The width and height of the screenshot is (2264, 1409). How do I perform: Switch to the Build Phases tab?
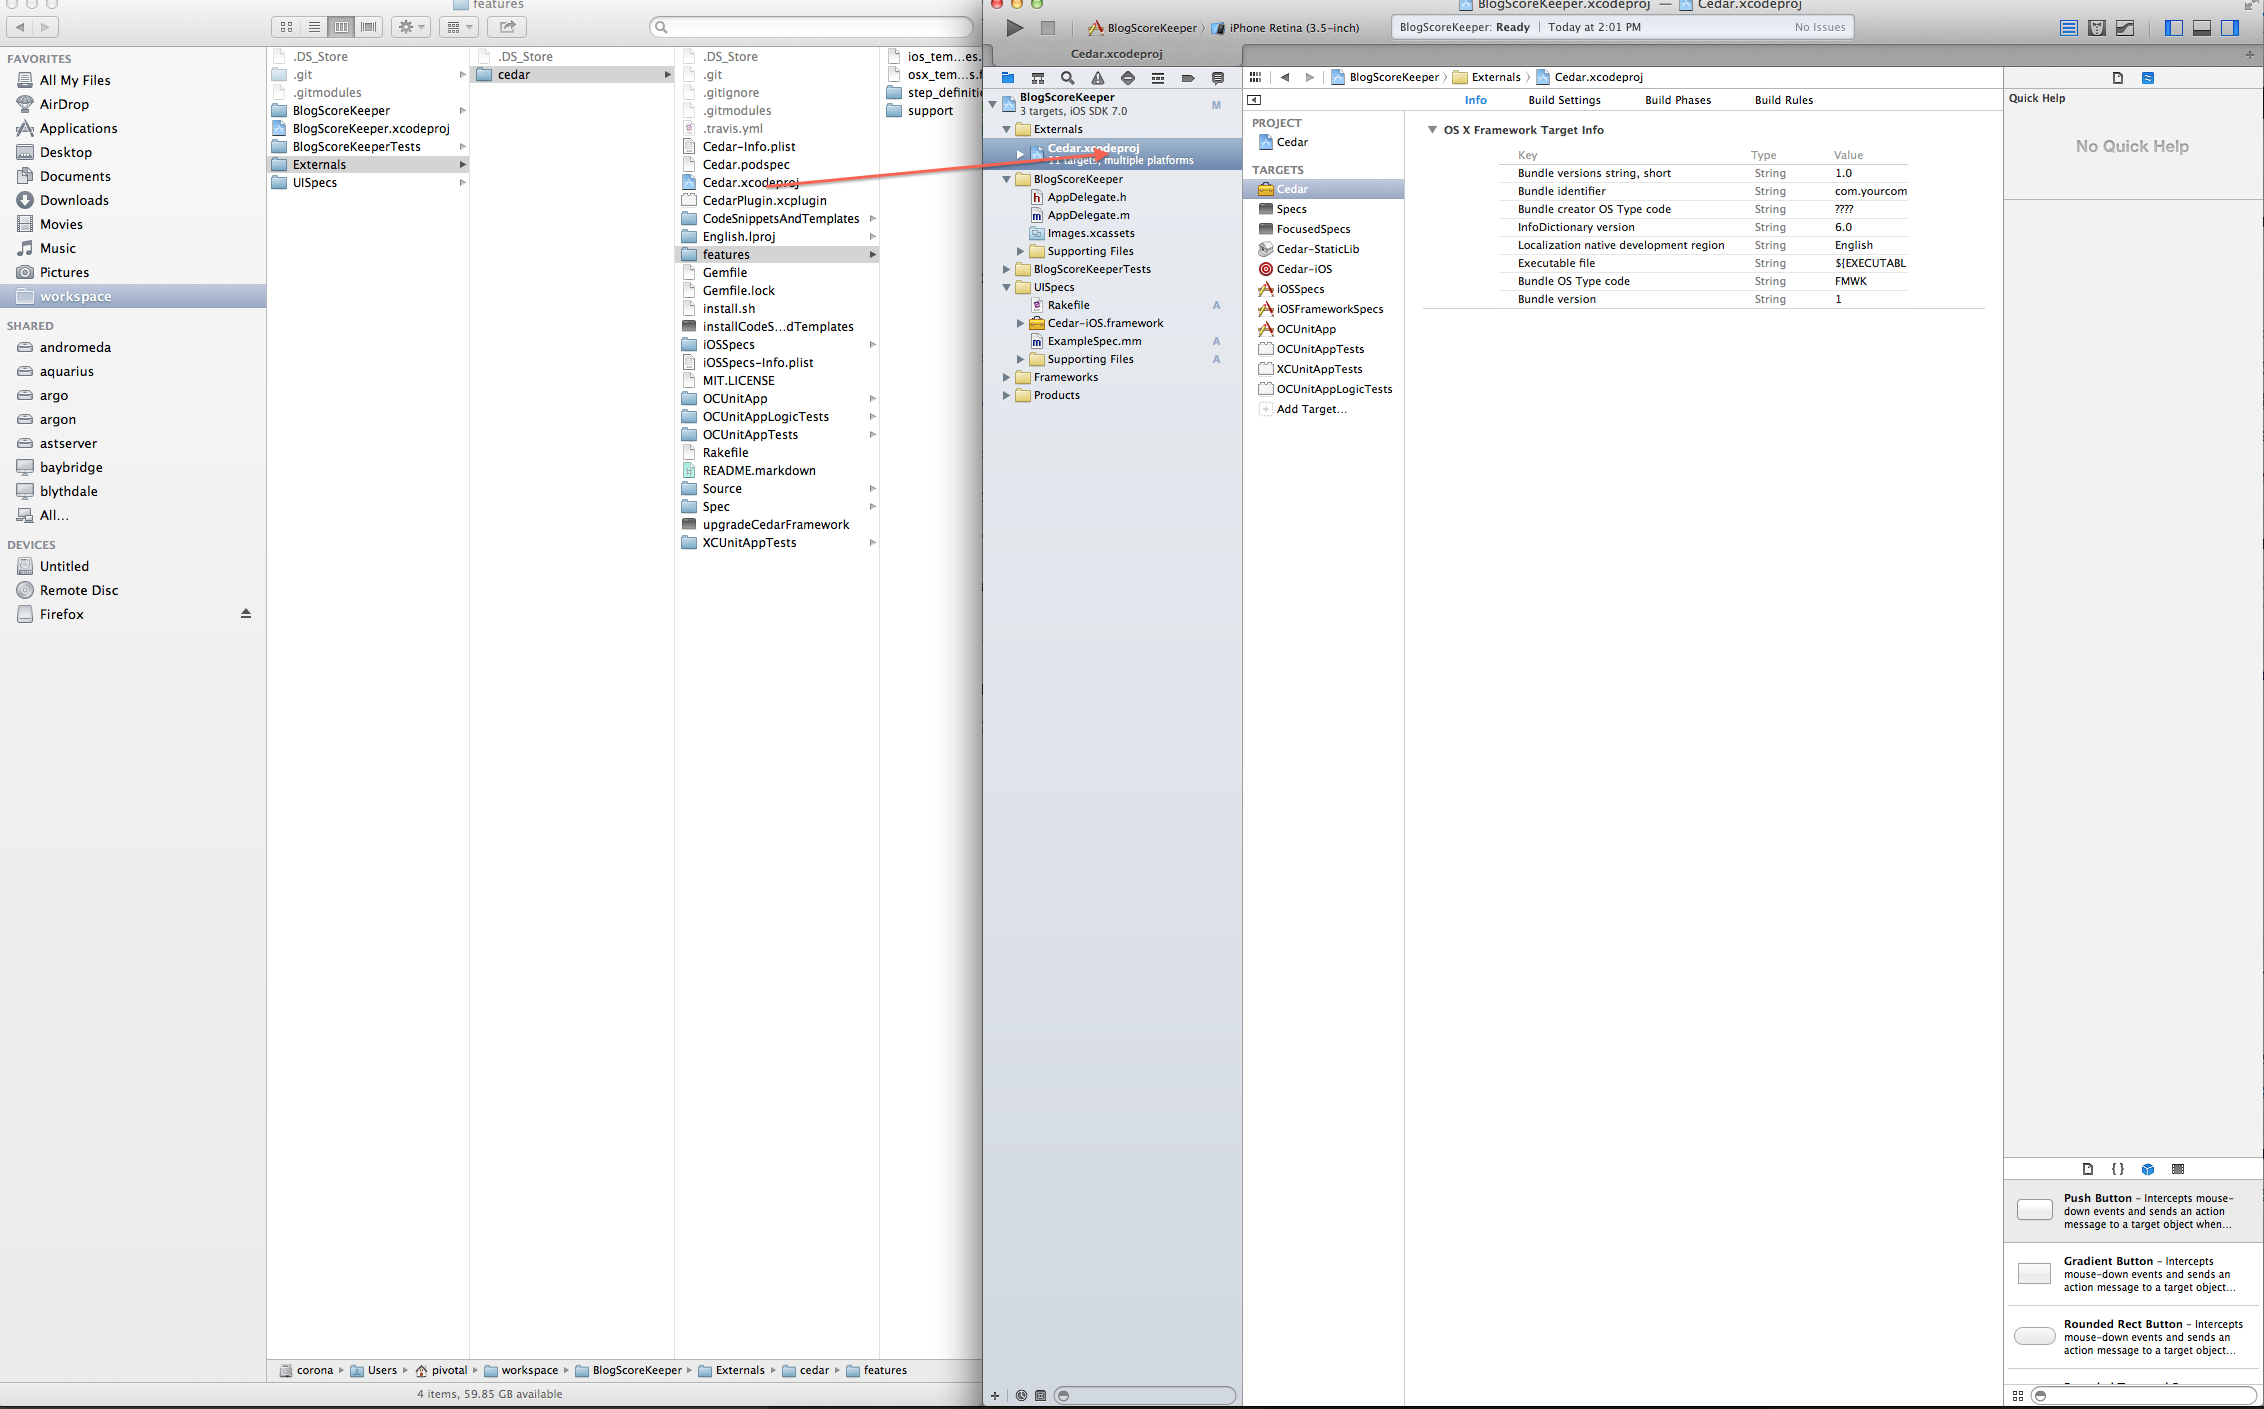coord(1678,100)
